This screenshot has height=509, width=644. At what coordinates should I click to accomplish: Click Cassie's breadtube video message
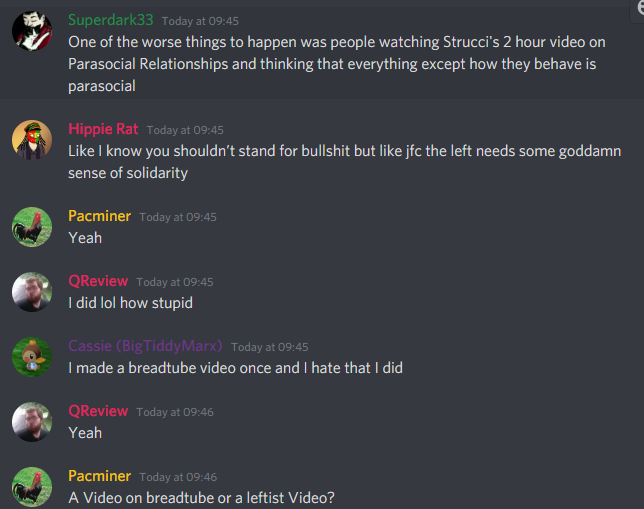(x=235, y=368)
